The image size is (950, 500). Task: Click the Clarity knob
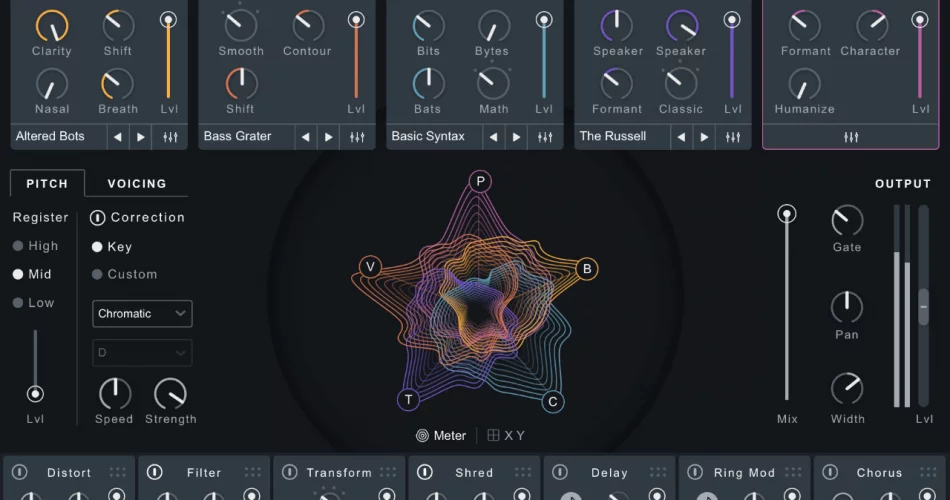tap(52, 25)
